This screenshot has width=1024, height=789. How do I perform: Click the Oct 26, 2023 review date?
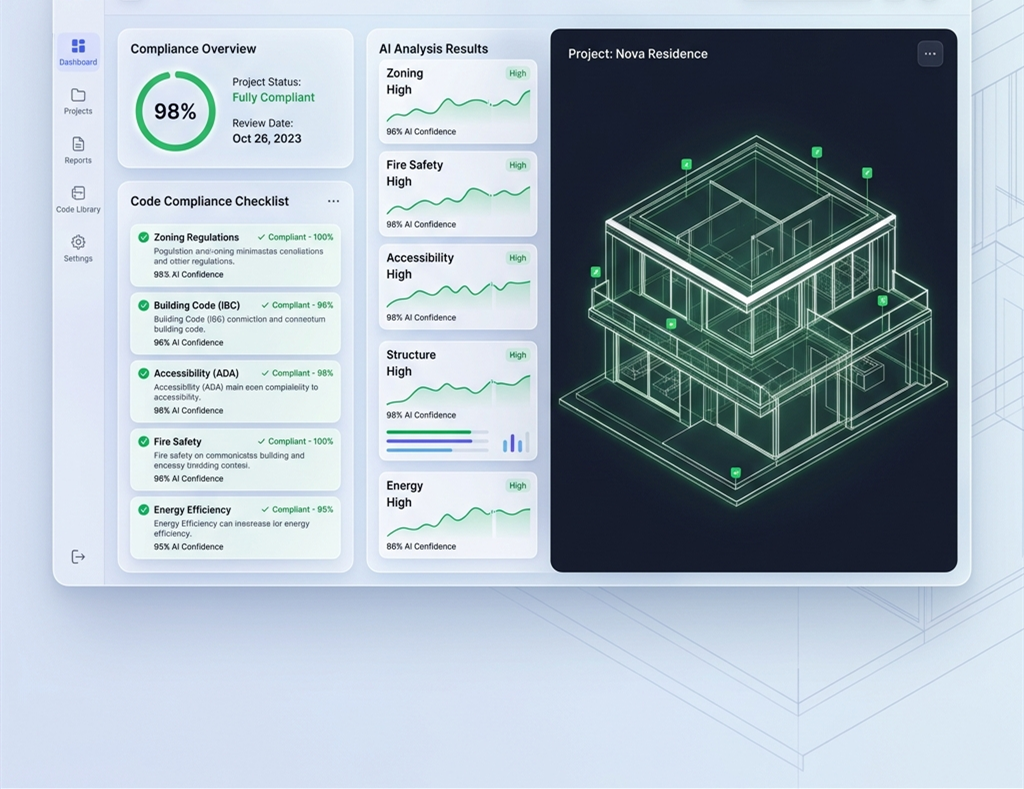point(266,138)
